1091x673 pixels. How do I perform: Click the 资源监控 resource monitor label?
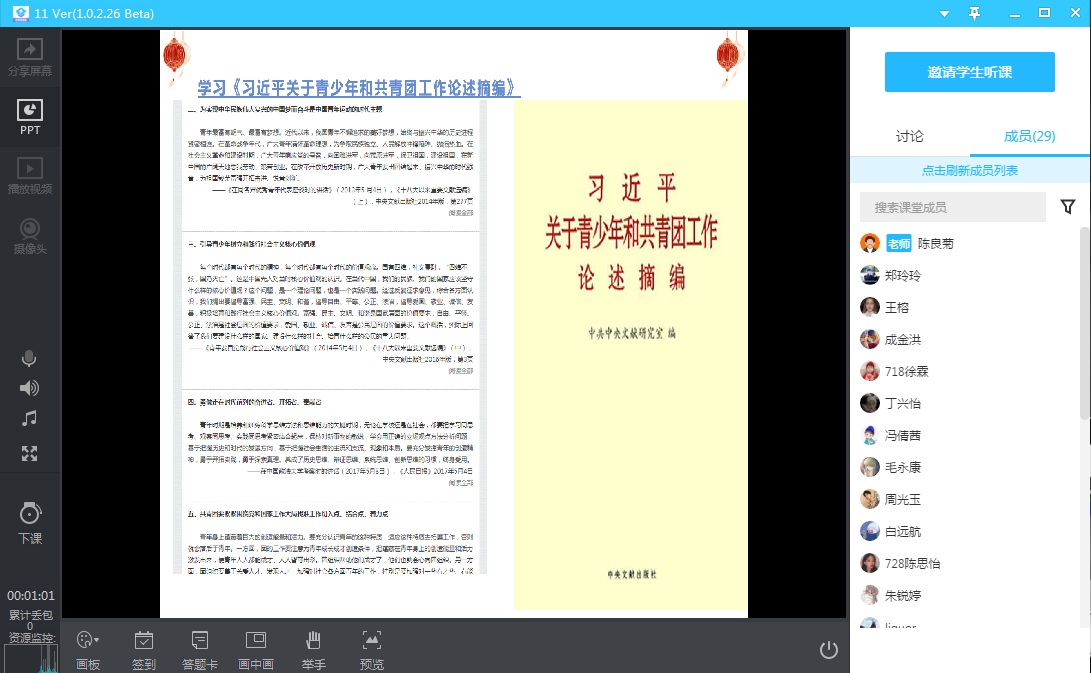(31, 638)
